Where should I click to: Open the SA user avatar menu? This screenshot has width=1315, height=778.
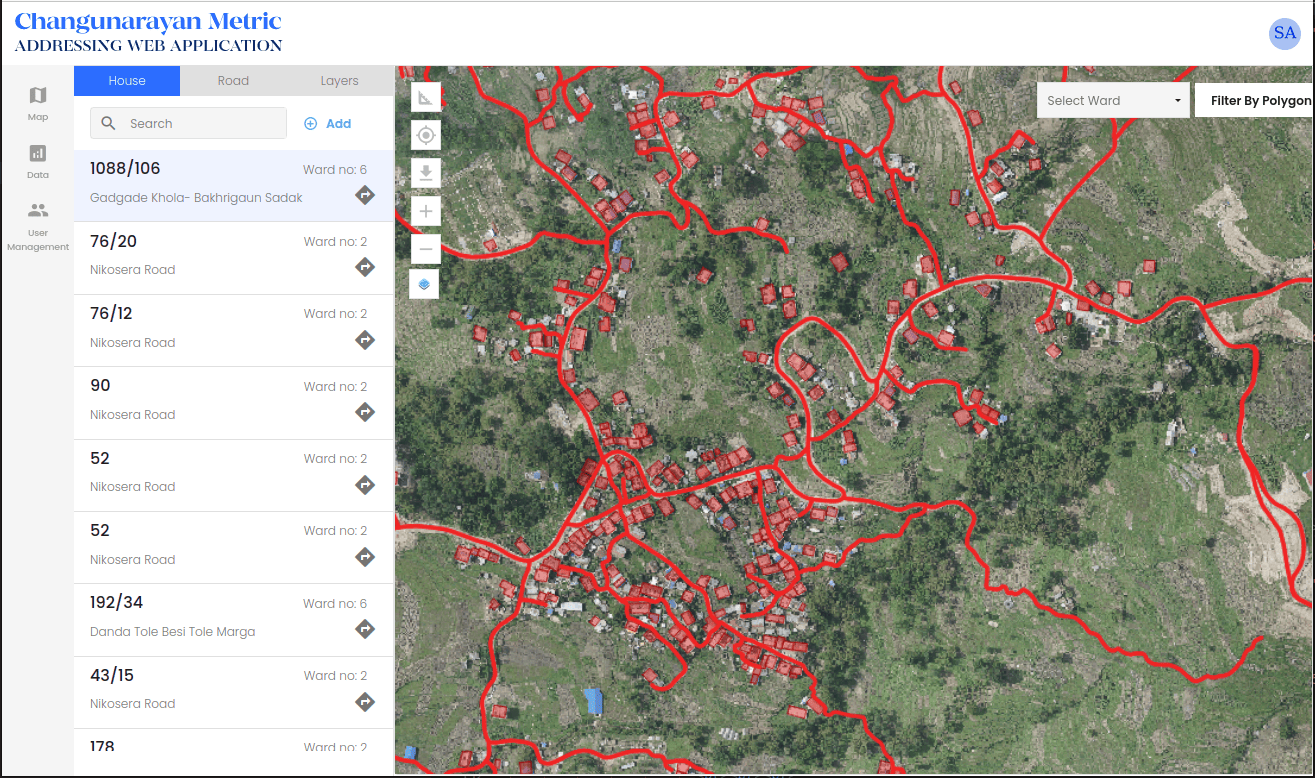1284,33
